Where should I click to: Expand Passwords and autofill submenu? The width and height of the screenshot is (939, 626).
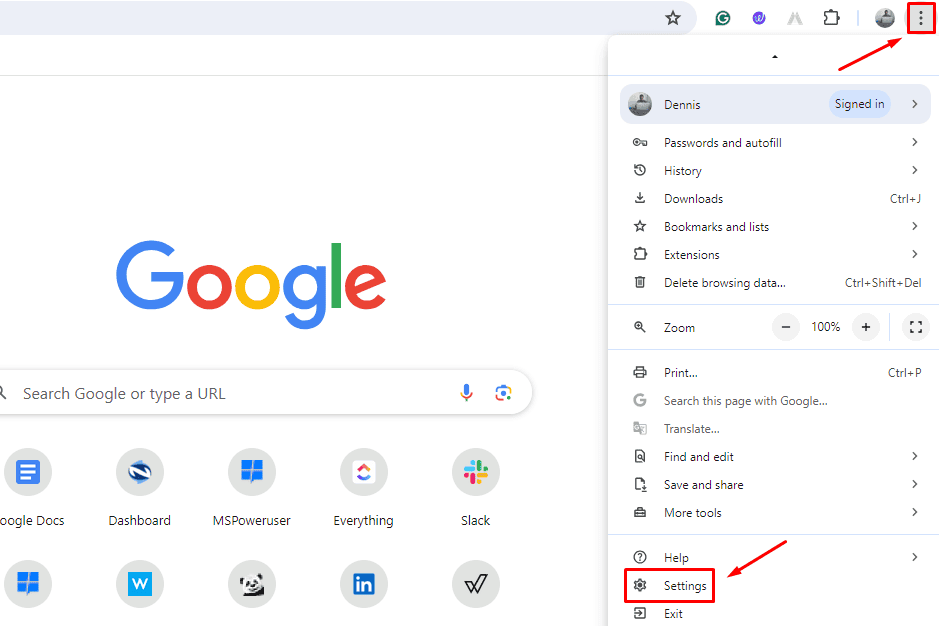[775, 143]
